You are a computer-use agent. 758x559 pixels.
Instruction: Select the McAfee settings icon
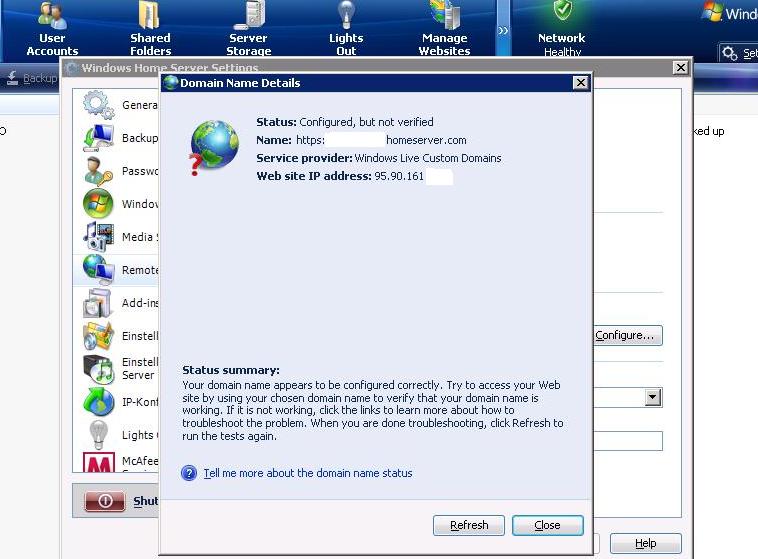[x=99, y=462]
